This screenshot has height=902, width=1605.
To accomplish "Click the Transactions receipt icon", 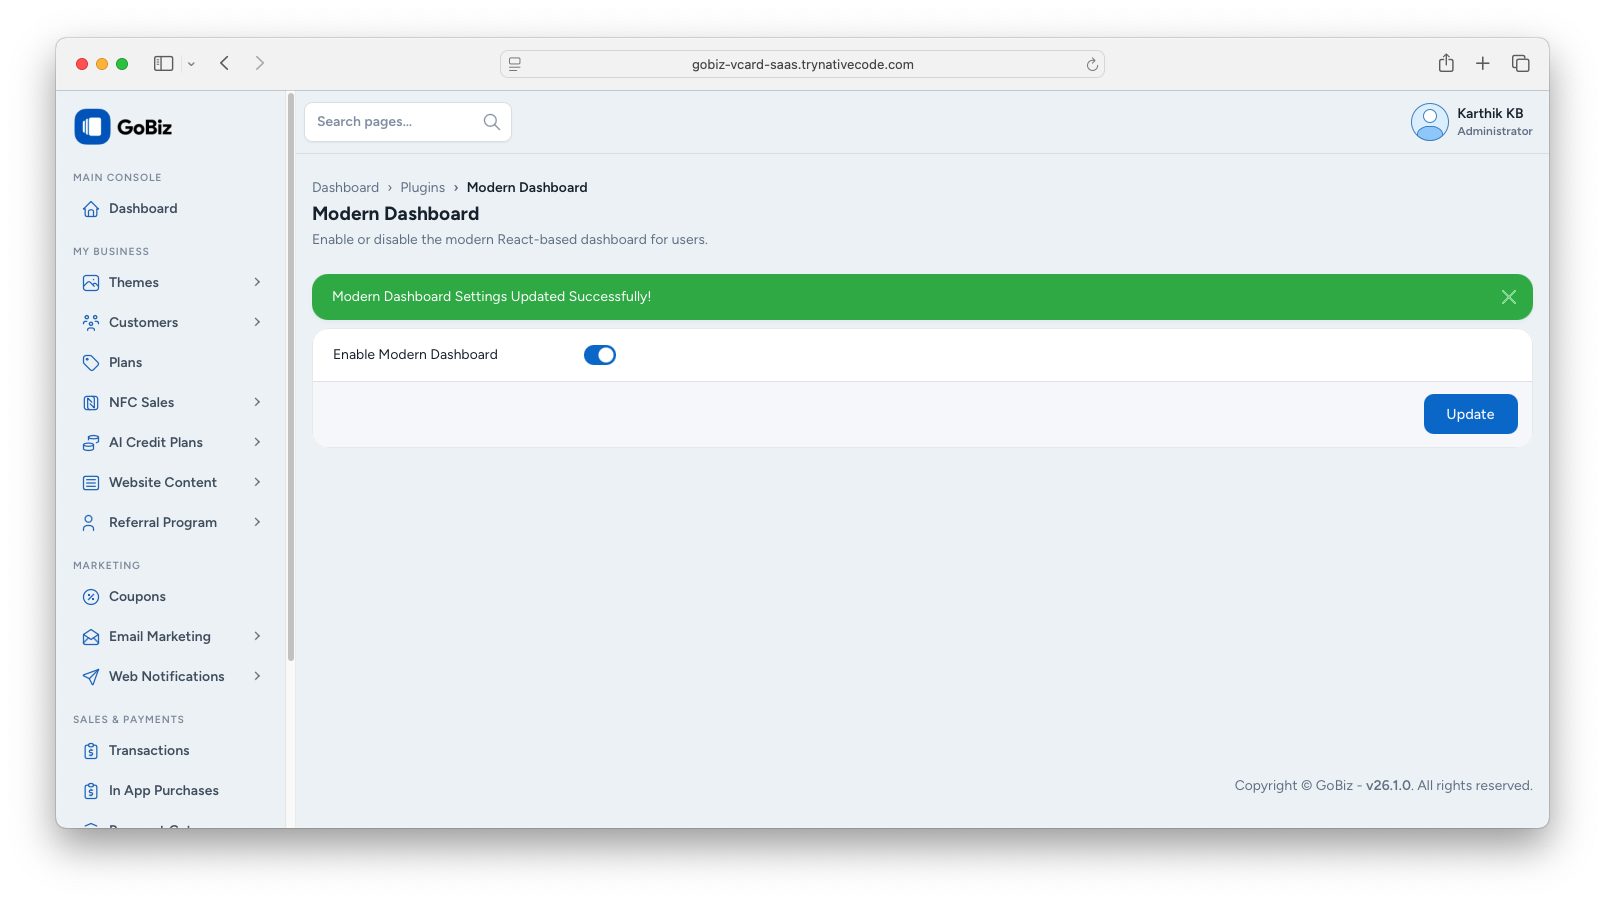I will pos(91,751).
